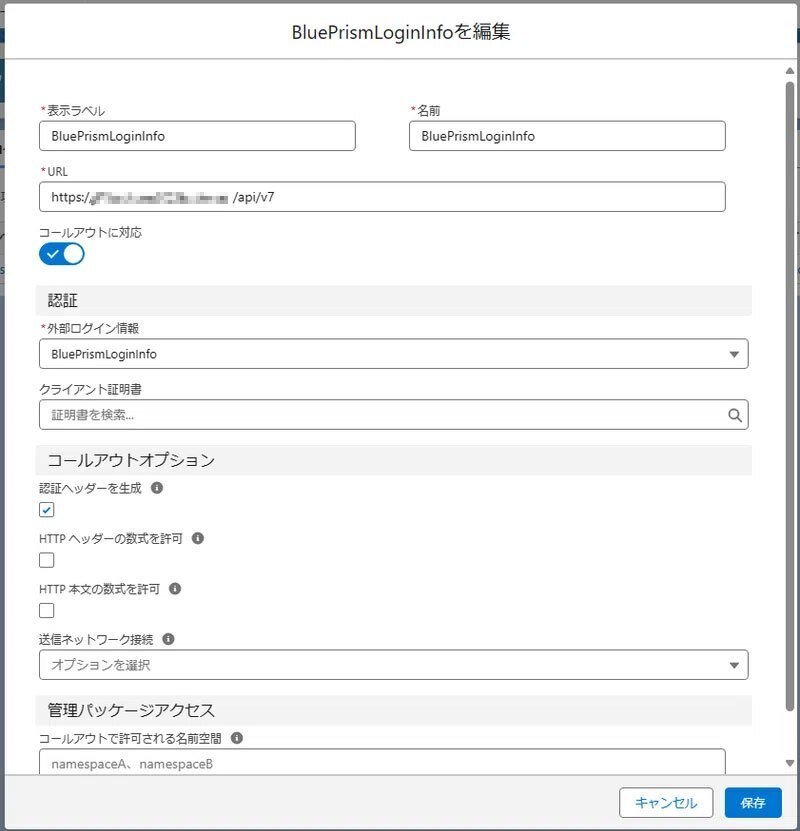Open the 送信ネットワーク接続 dropdown

[394, 665]
